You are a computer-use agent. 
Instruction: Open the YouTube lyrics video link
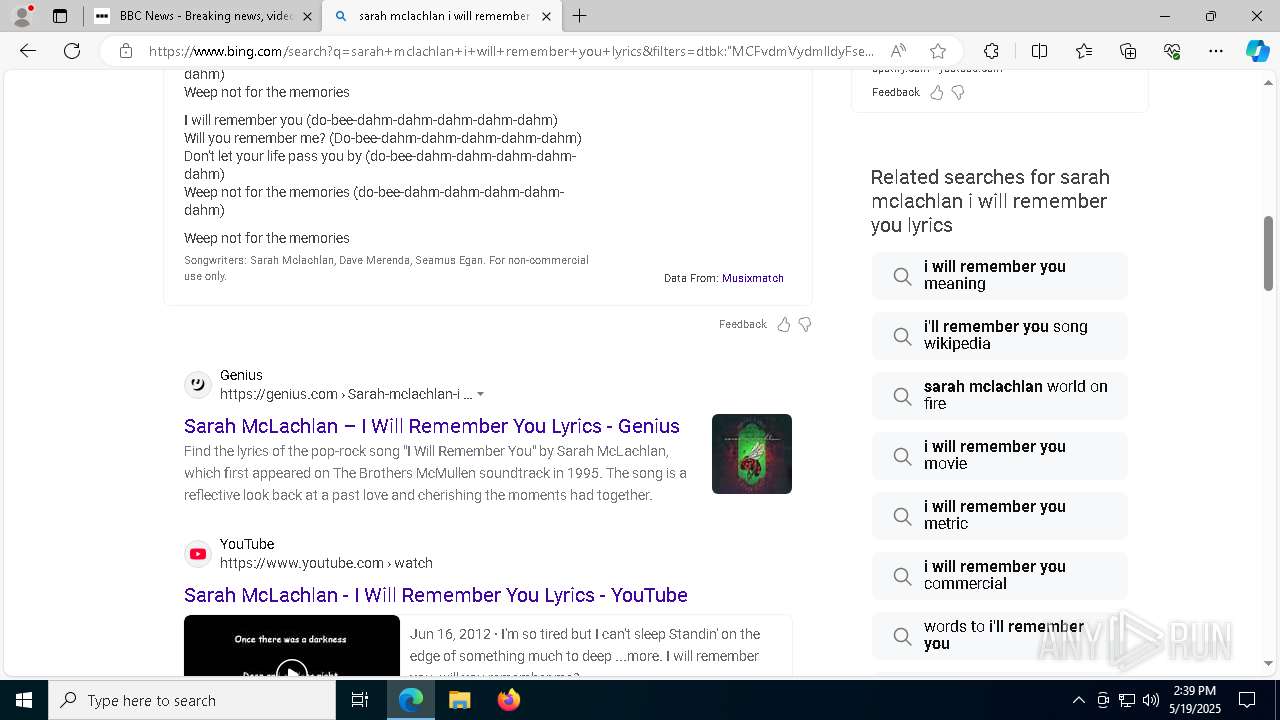pyautogui.click(x=436, y=595)
